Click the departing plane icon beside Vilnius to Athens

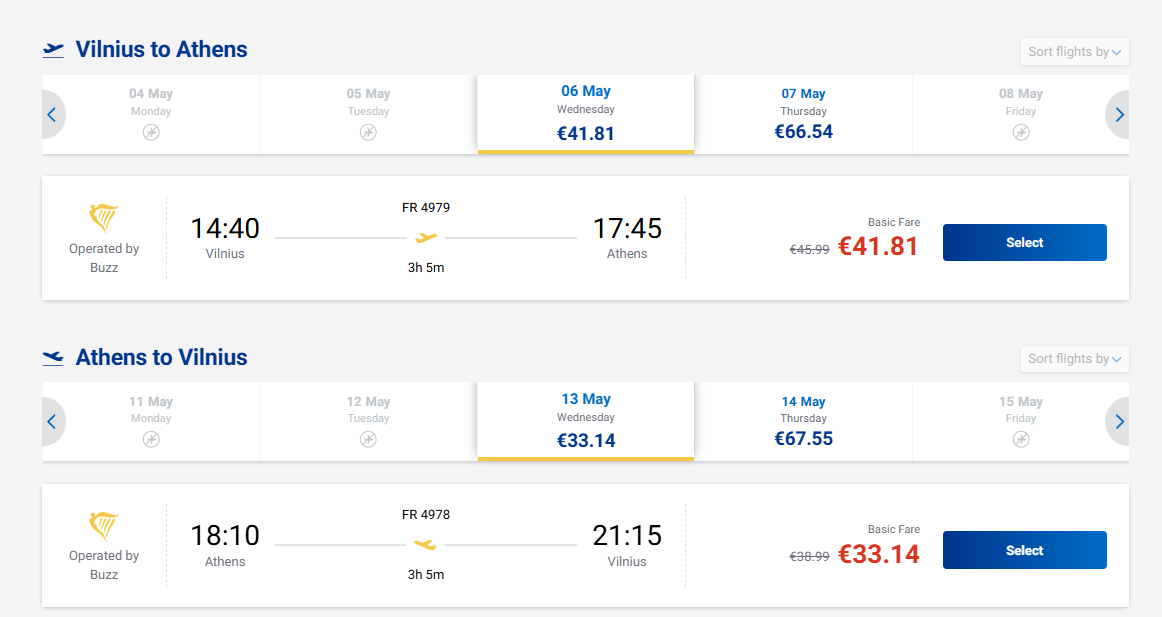click(53, 50)
